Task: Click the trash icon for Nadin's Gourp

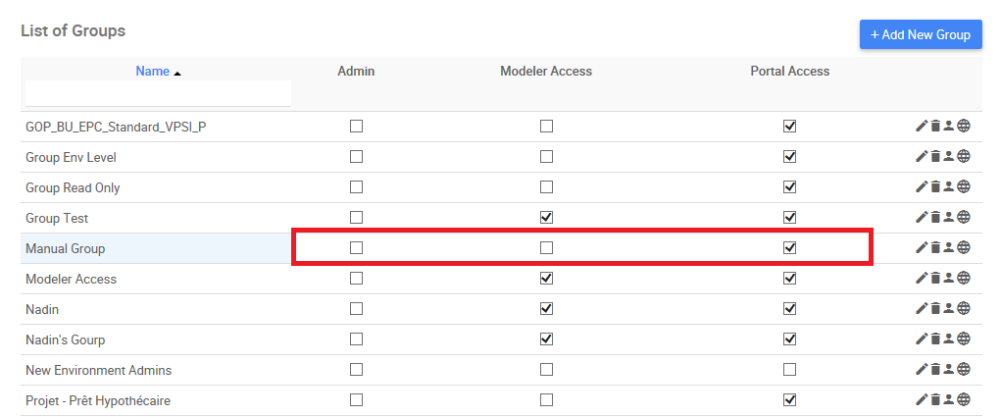Action: click(935, 339)
